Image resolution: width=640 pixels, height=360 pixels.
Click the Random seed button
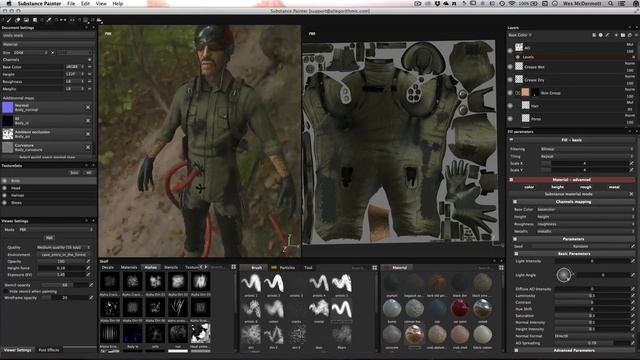click(x=580, y=246)
